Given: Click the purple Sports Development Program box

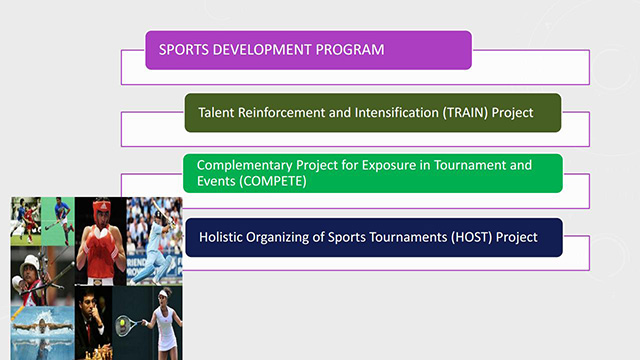Looking at the screenshot, I should tap(309, 50).
